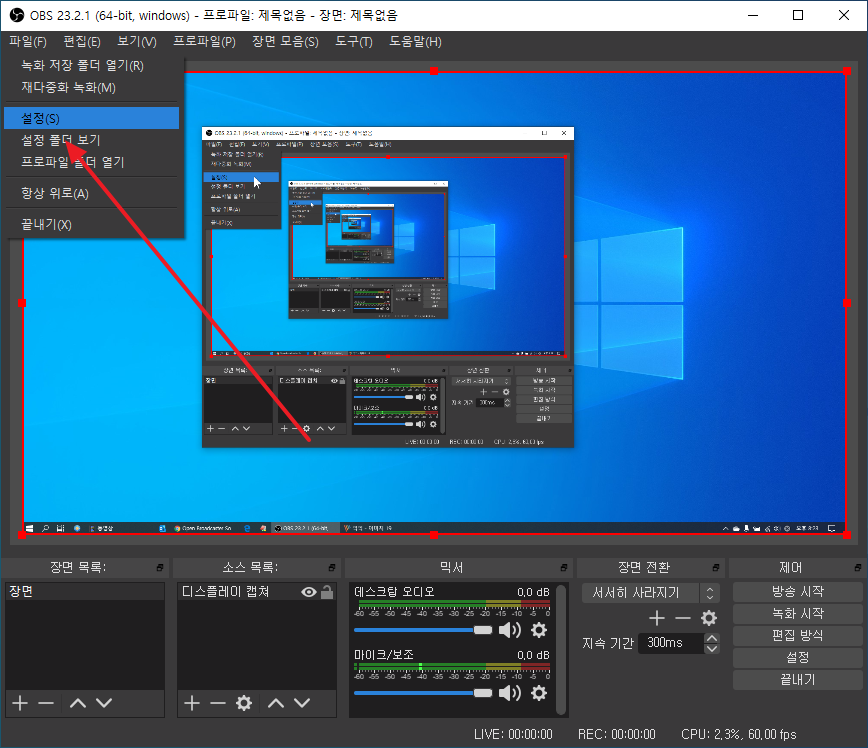Add a transition with the plus icon
The image size is (868, 748).
[x=657, y=618]
